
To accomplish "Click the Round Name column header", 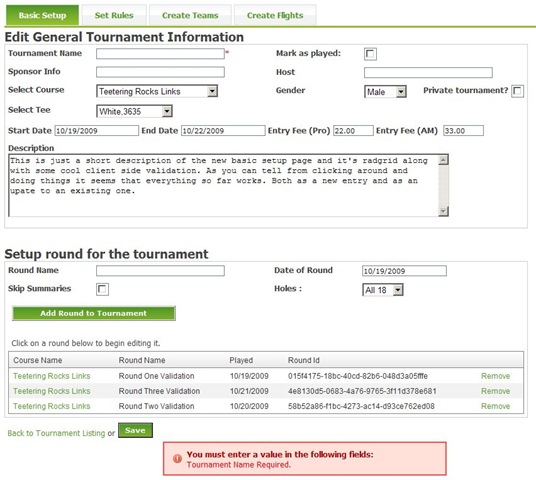I will 142,360.
